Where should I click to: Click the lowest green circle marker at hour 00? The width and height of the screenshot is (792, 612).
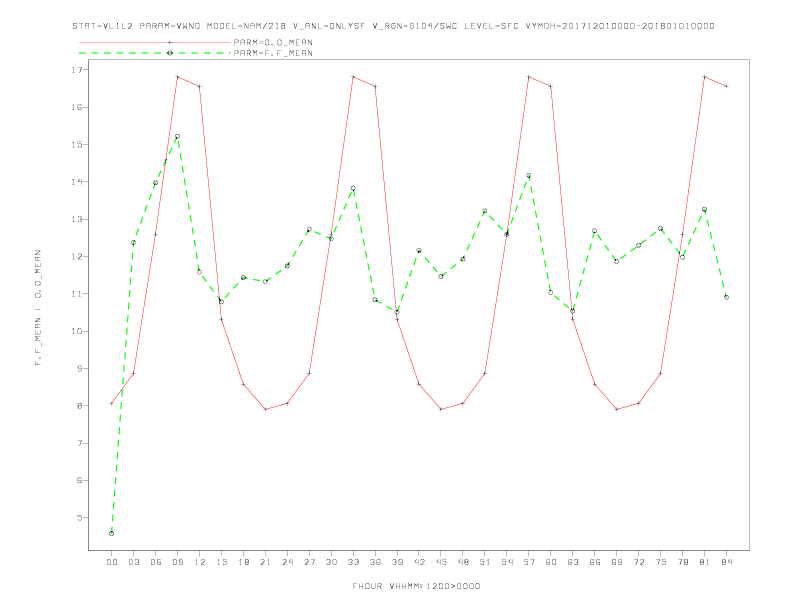pyautogui.click(x=112, y=533)
